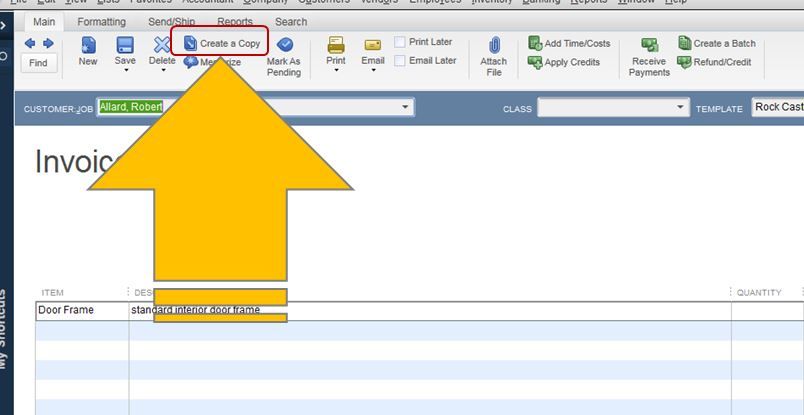Create a New invoice
The height and width of the screenshot is (415, 804).
coord(88,51)
